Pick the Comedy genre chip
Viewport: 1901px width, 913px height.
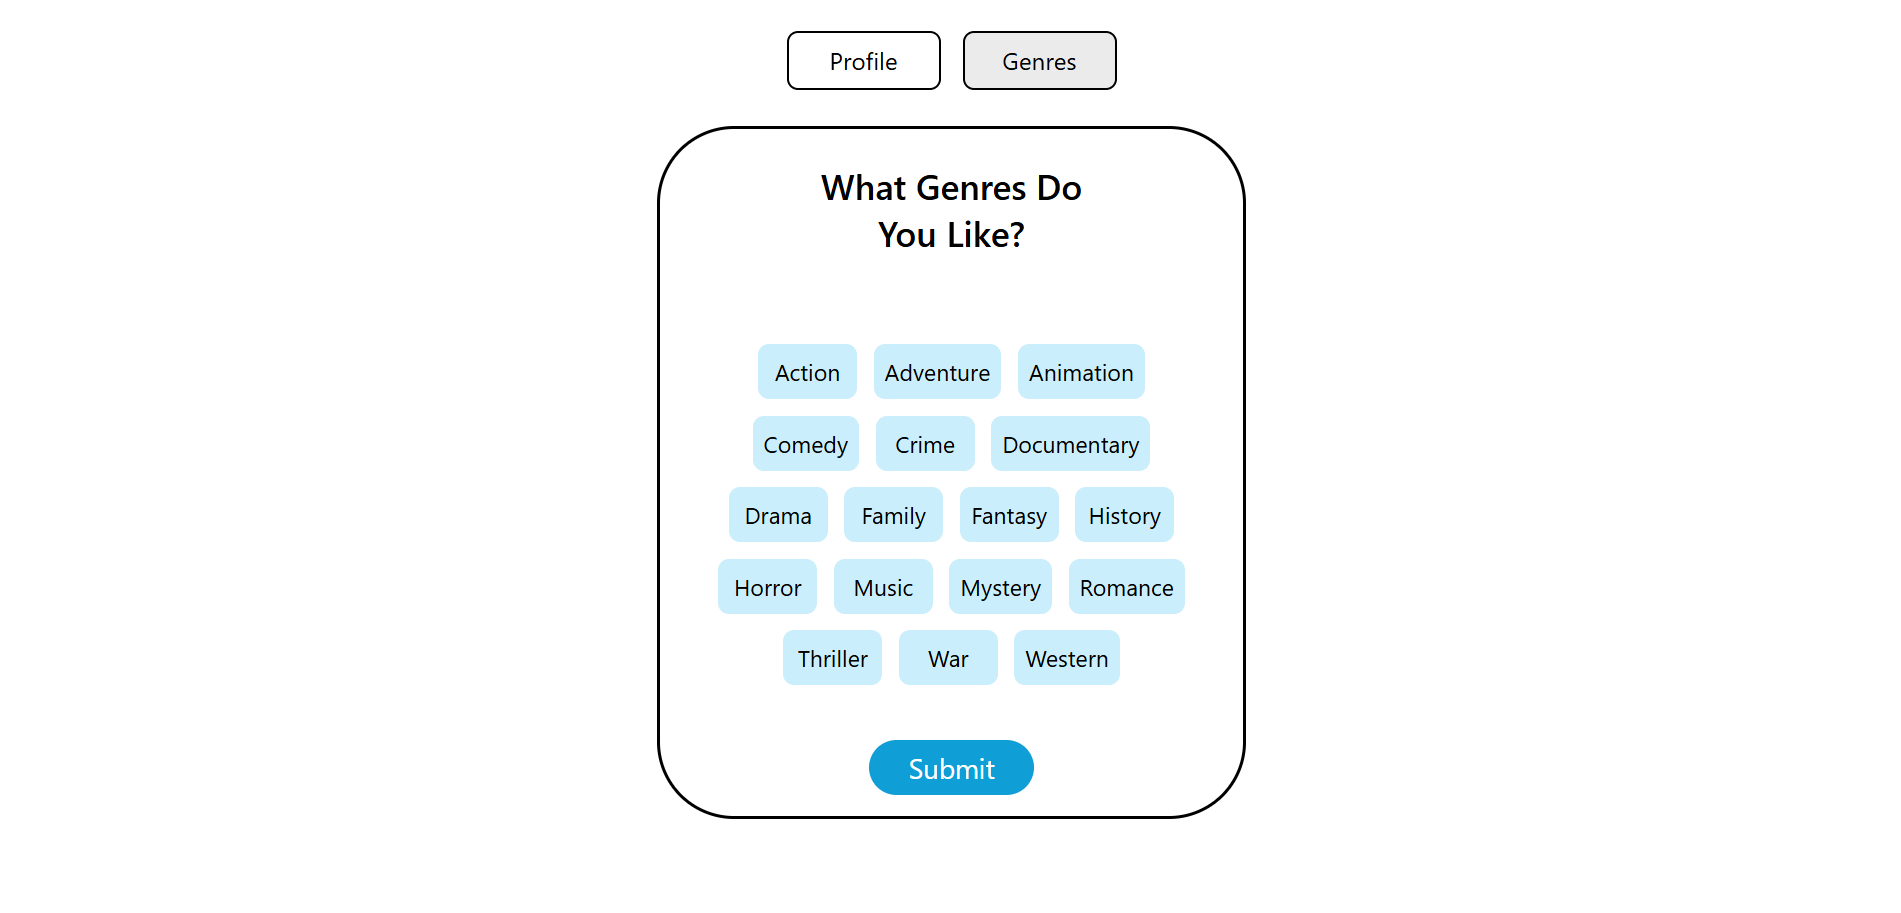click(x=805, y=444)
